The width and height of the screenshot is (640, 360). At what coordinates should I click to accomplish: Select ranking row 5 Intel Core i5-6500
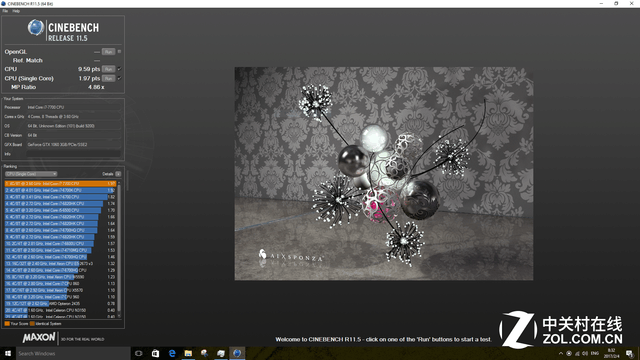click(x=60, y=210)
